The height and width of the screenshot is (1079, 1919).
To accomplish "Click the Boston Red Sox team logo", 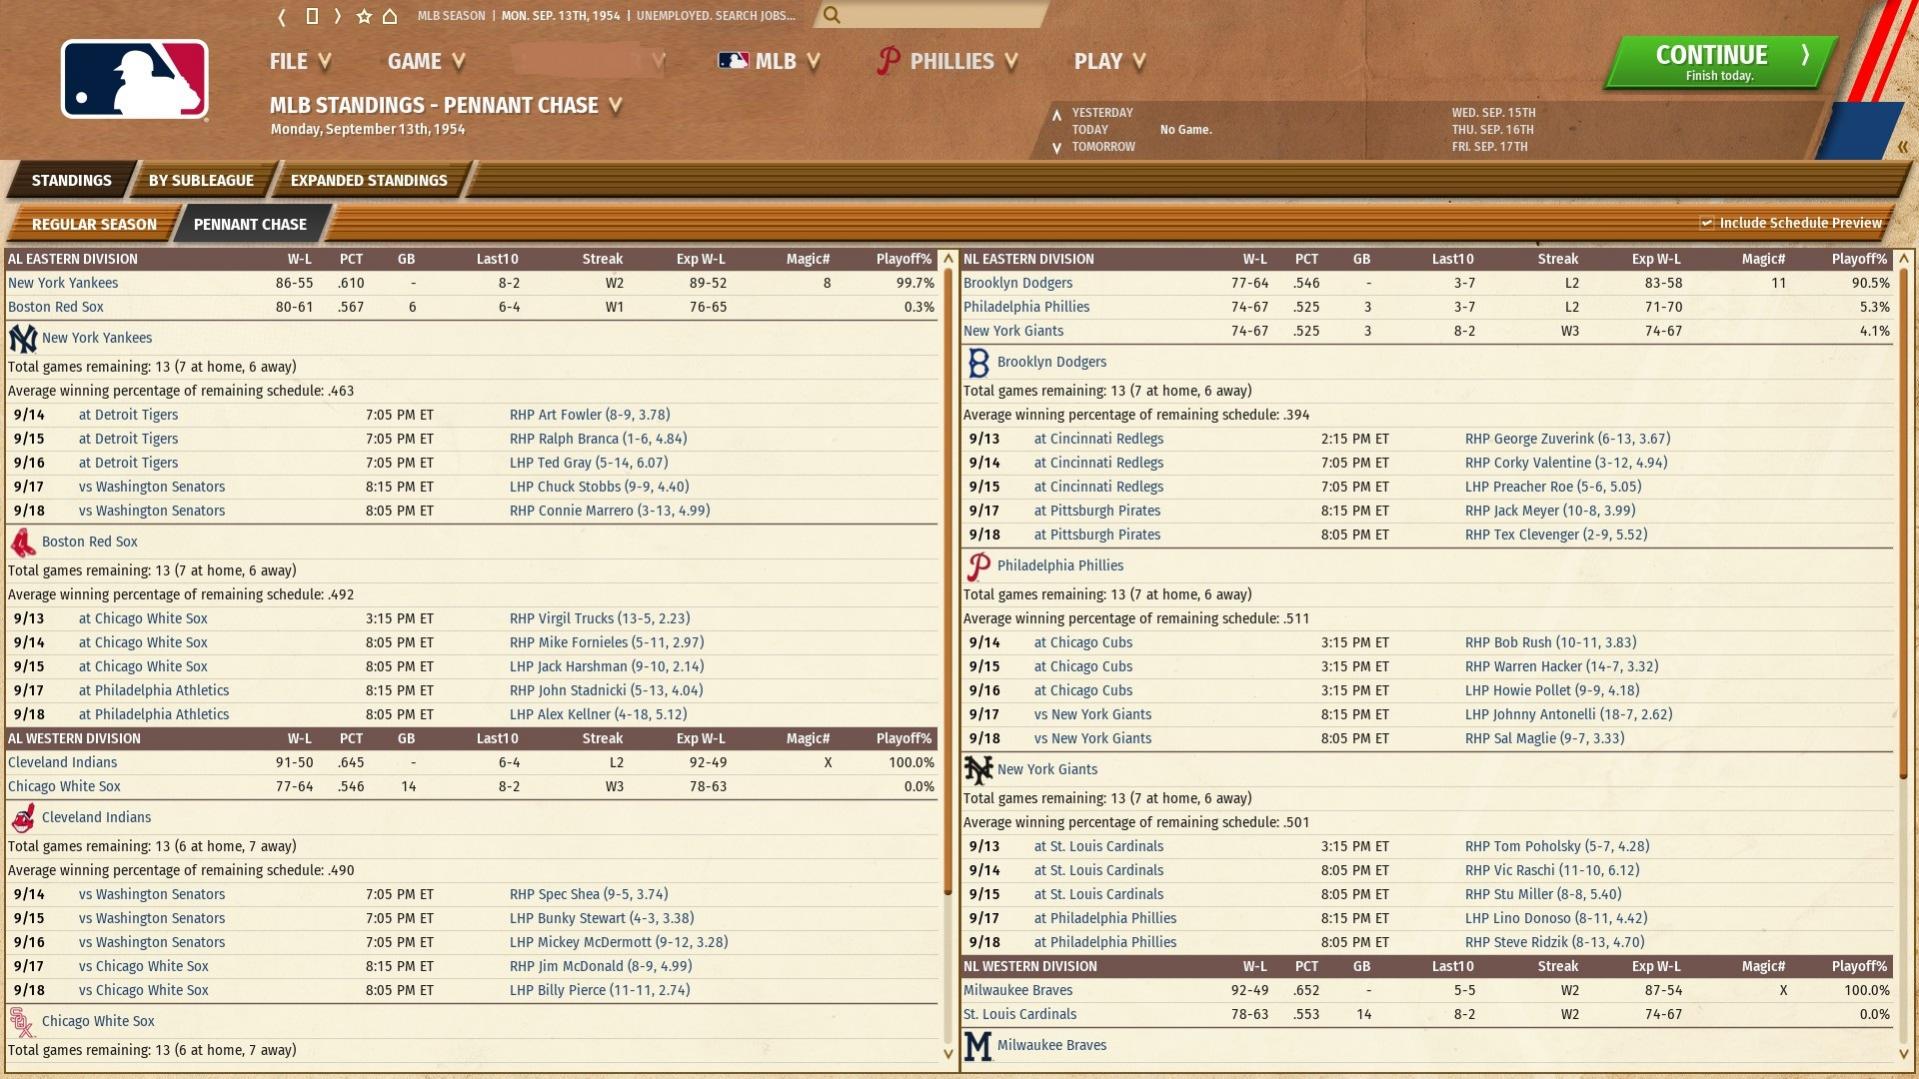I will [x=22, y=543].
